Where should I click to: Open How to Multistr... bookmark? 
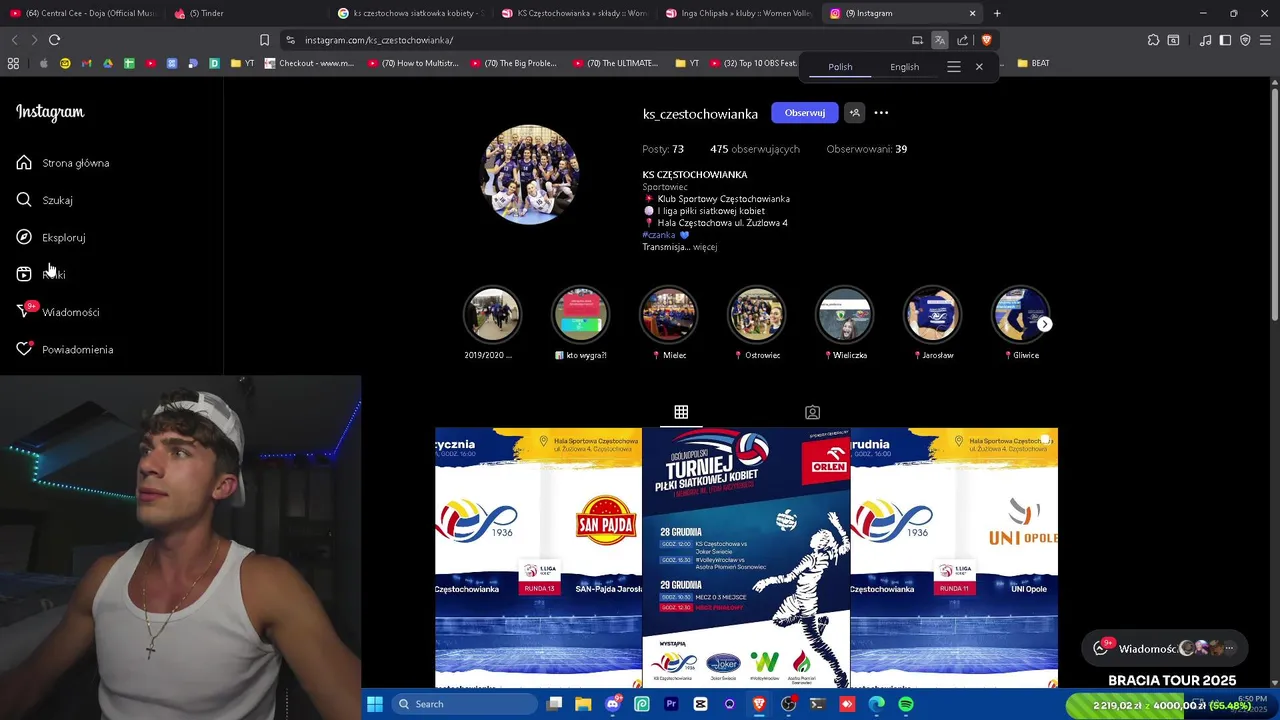pyautogui.click(x=413, y=63)
